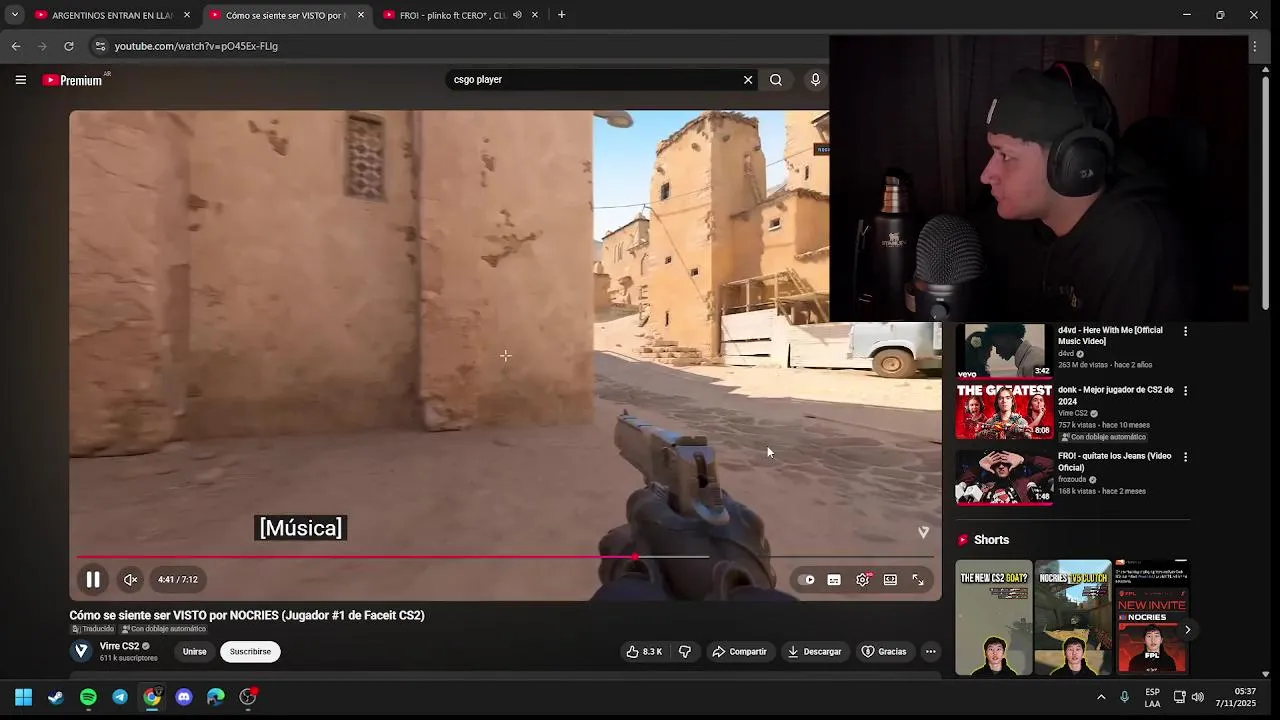Image resolution: width=1280 pixels, height=720 pixels.
Task: Open a new browser tab
Action: tap(561, 15)
